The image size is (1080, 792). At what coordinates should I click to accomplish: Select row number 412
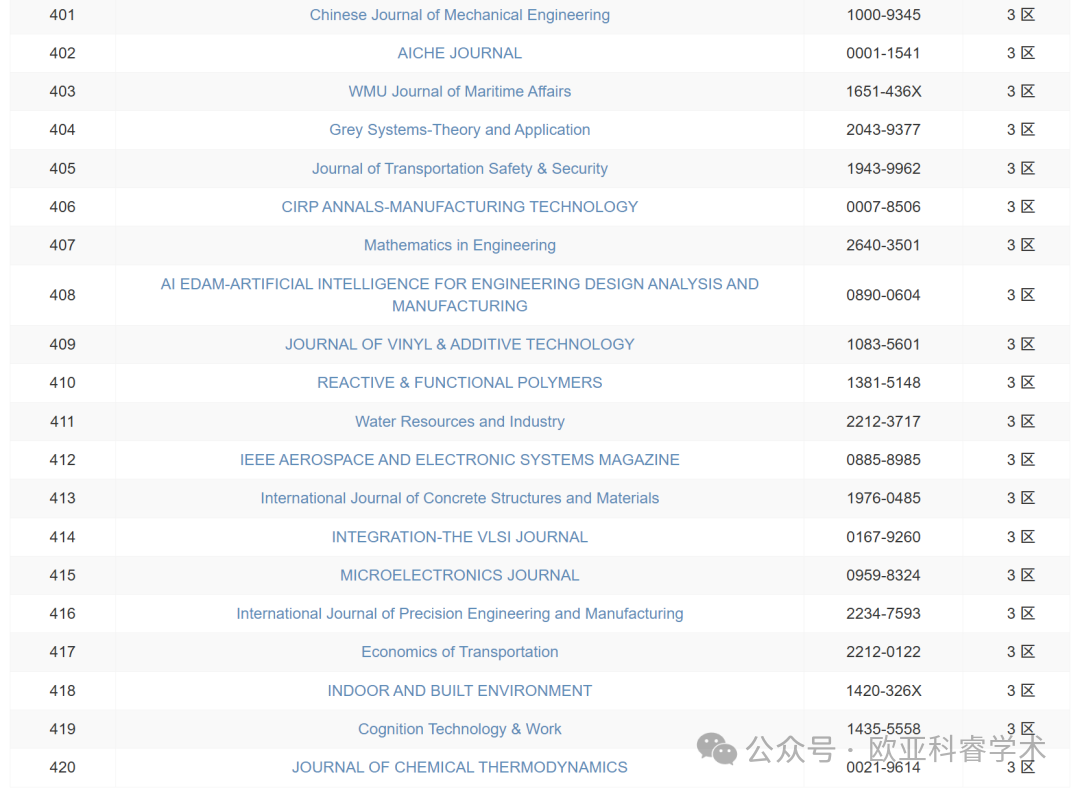pos(62,460)
